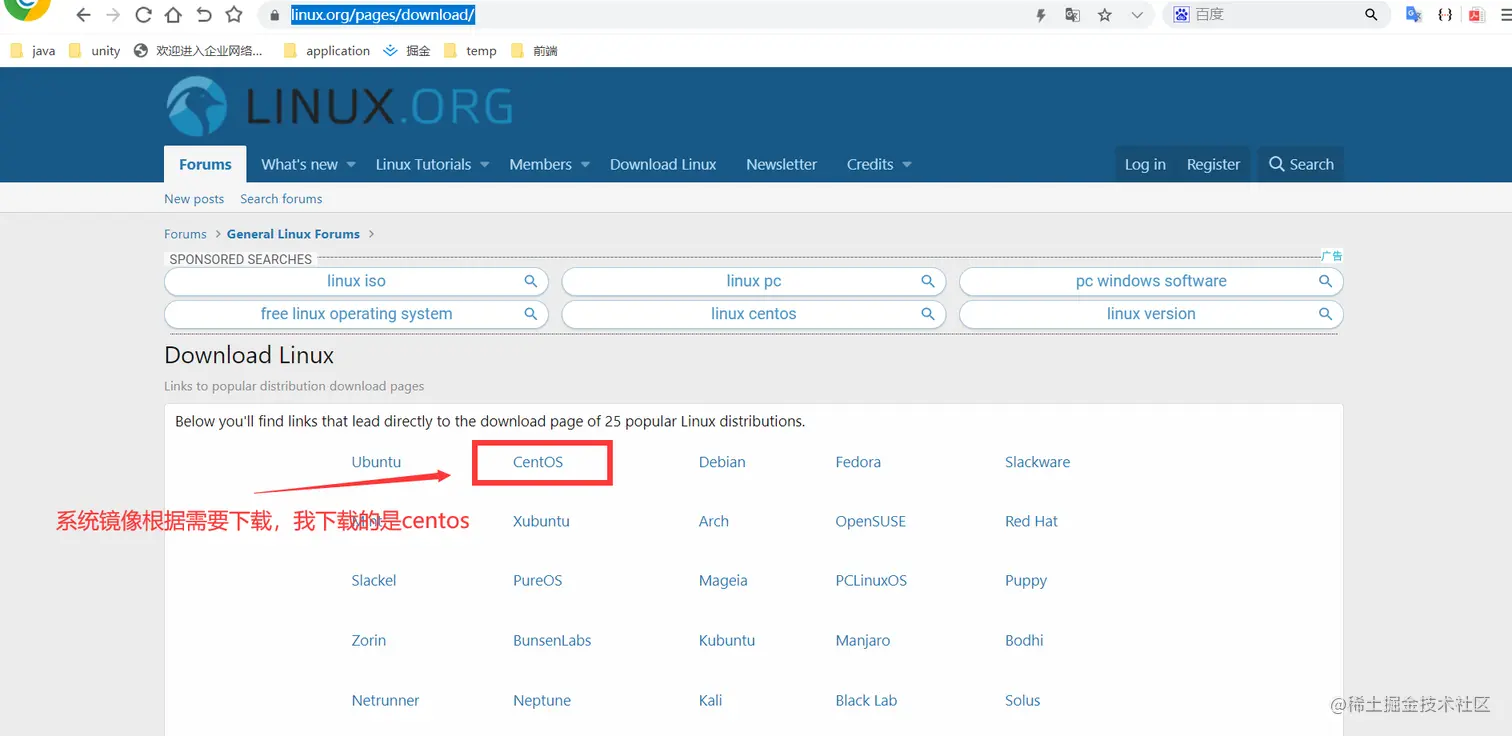This screenshot has height=736, width=1512.
Task: Open the application bookmarks folder
Action: point(327,51)
